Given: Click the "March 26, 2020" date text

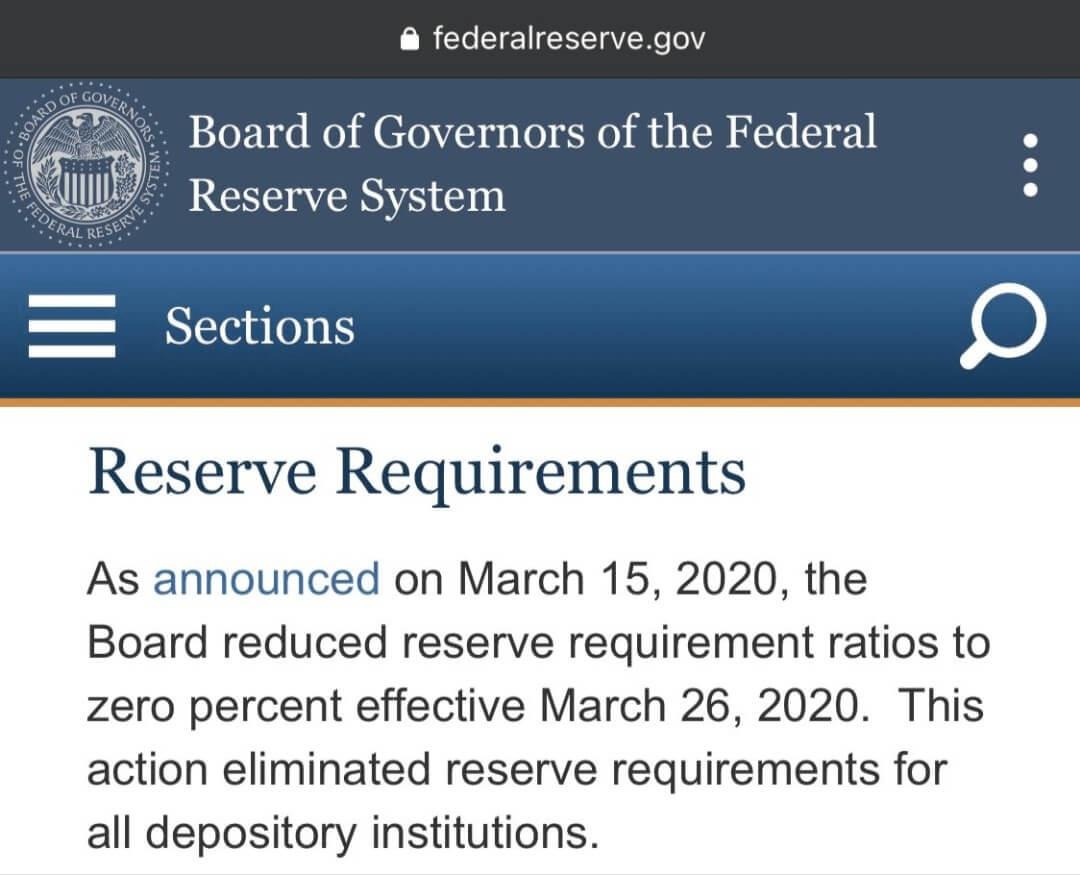Looking at the screenshot, I should (699, 706).
